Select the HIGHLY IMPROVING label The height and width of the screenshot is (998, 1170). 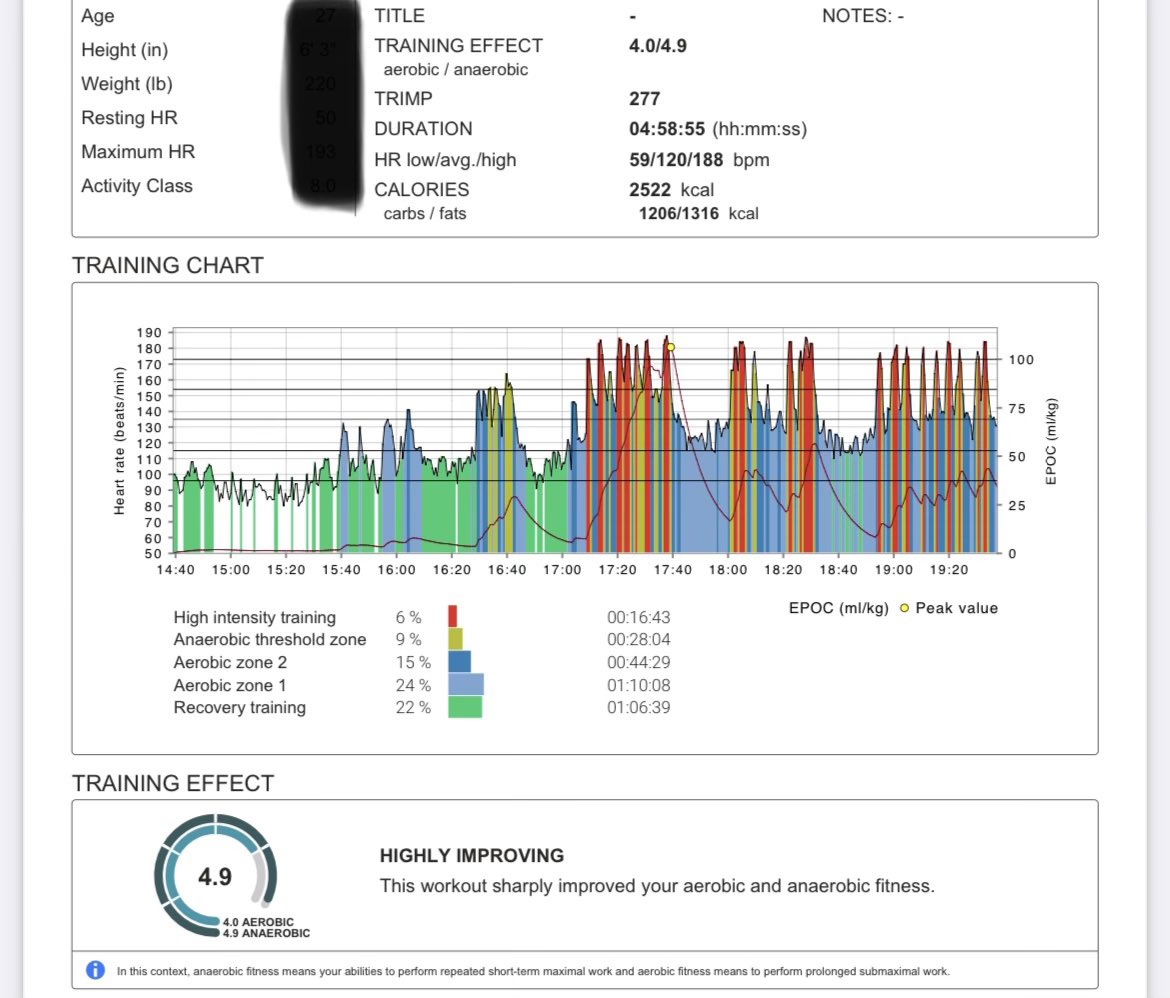tap(471, 856)
